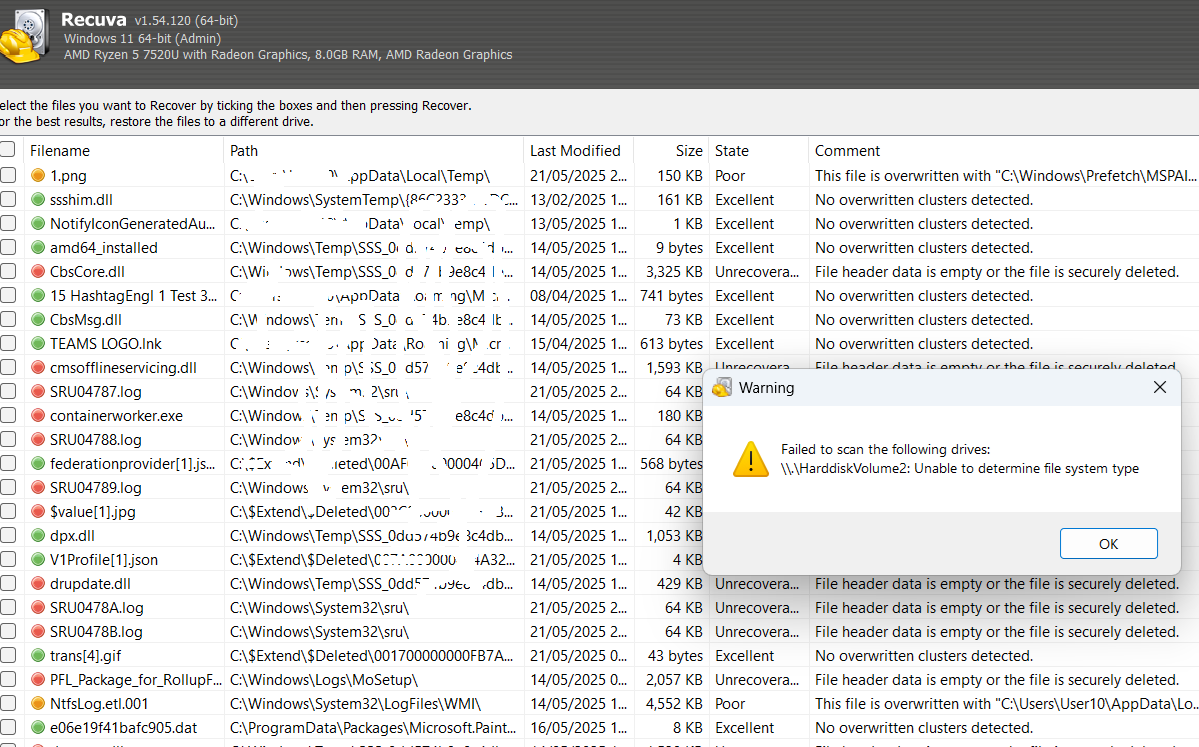The height and width of the screenshot is (747, 1199).
Task: Click the green dot of federationprovider[1].js...
Action: (x=37, y=463)
